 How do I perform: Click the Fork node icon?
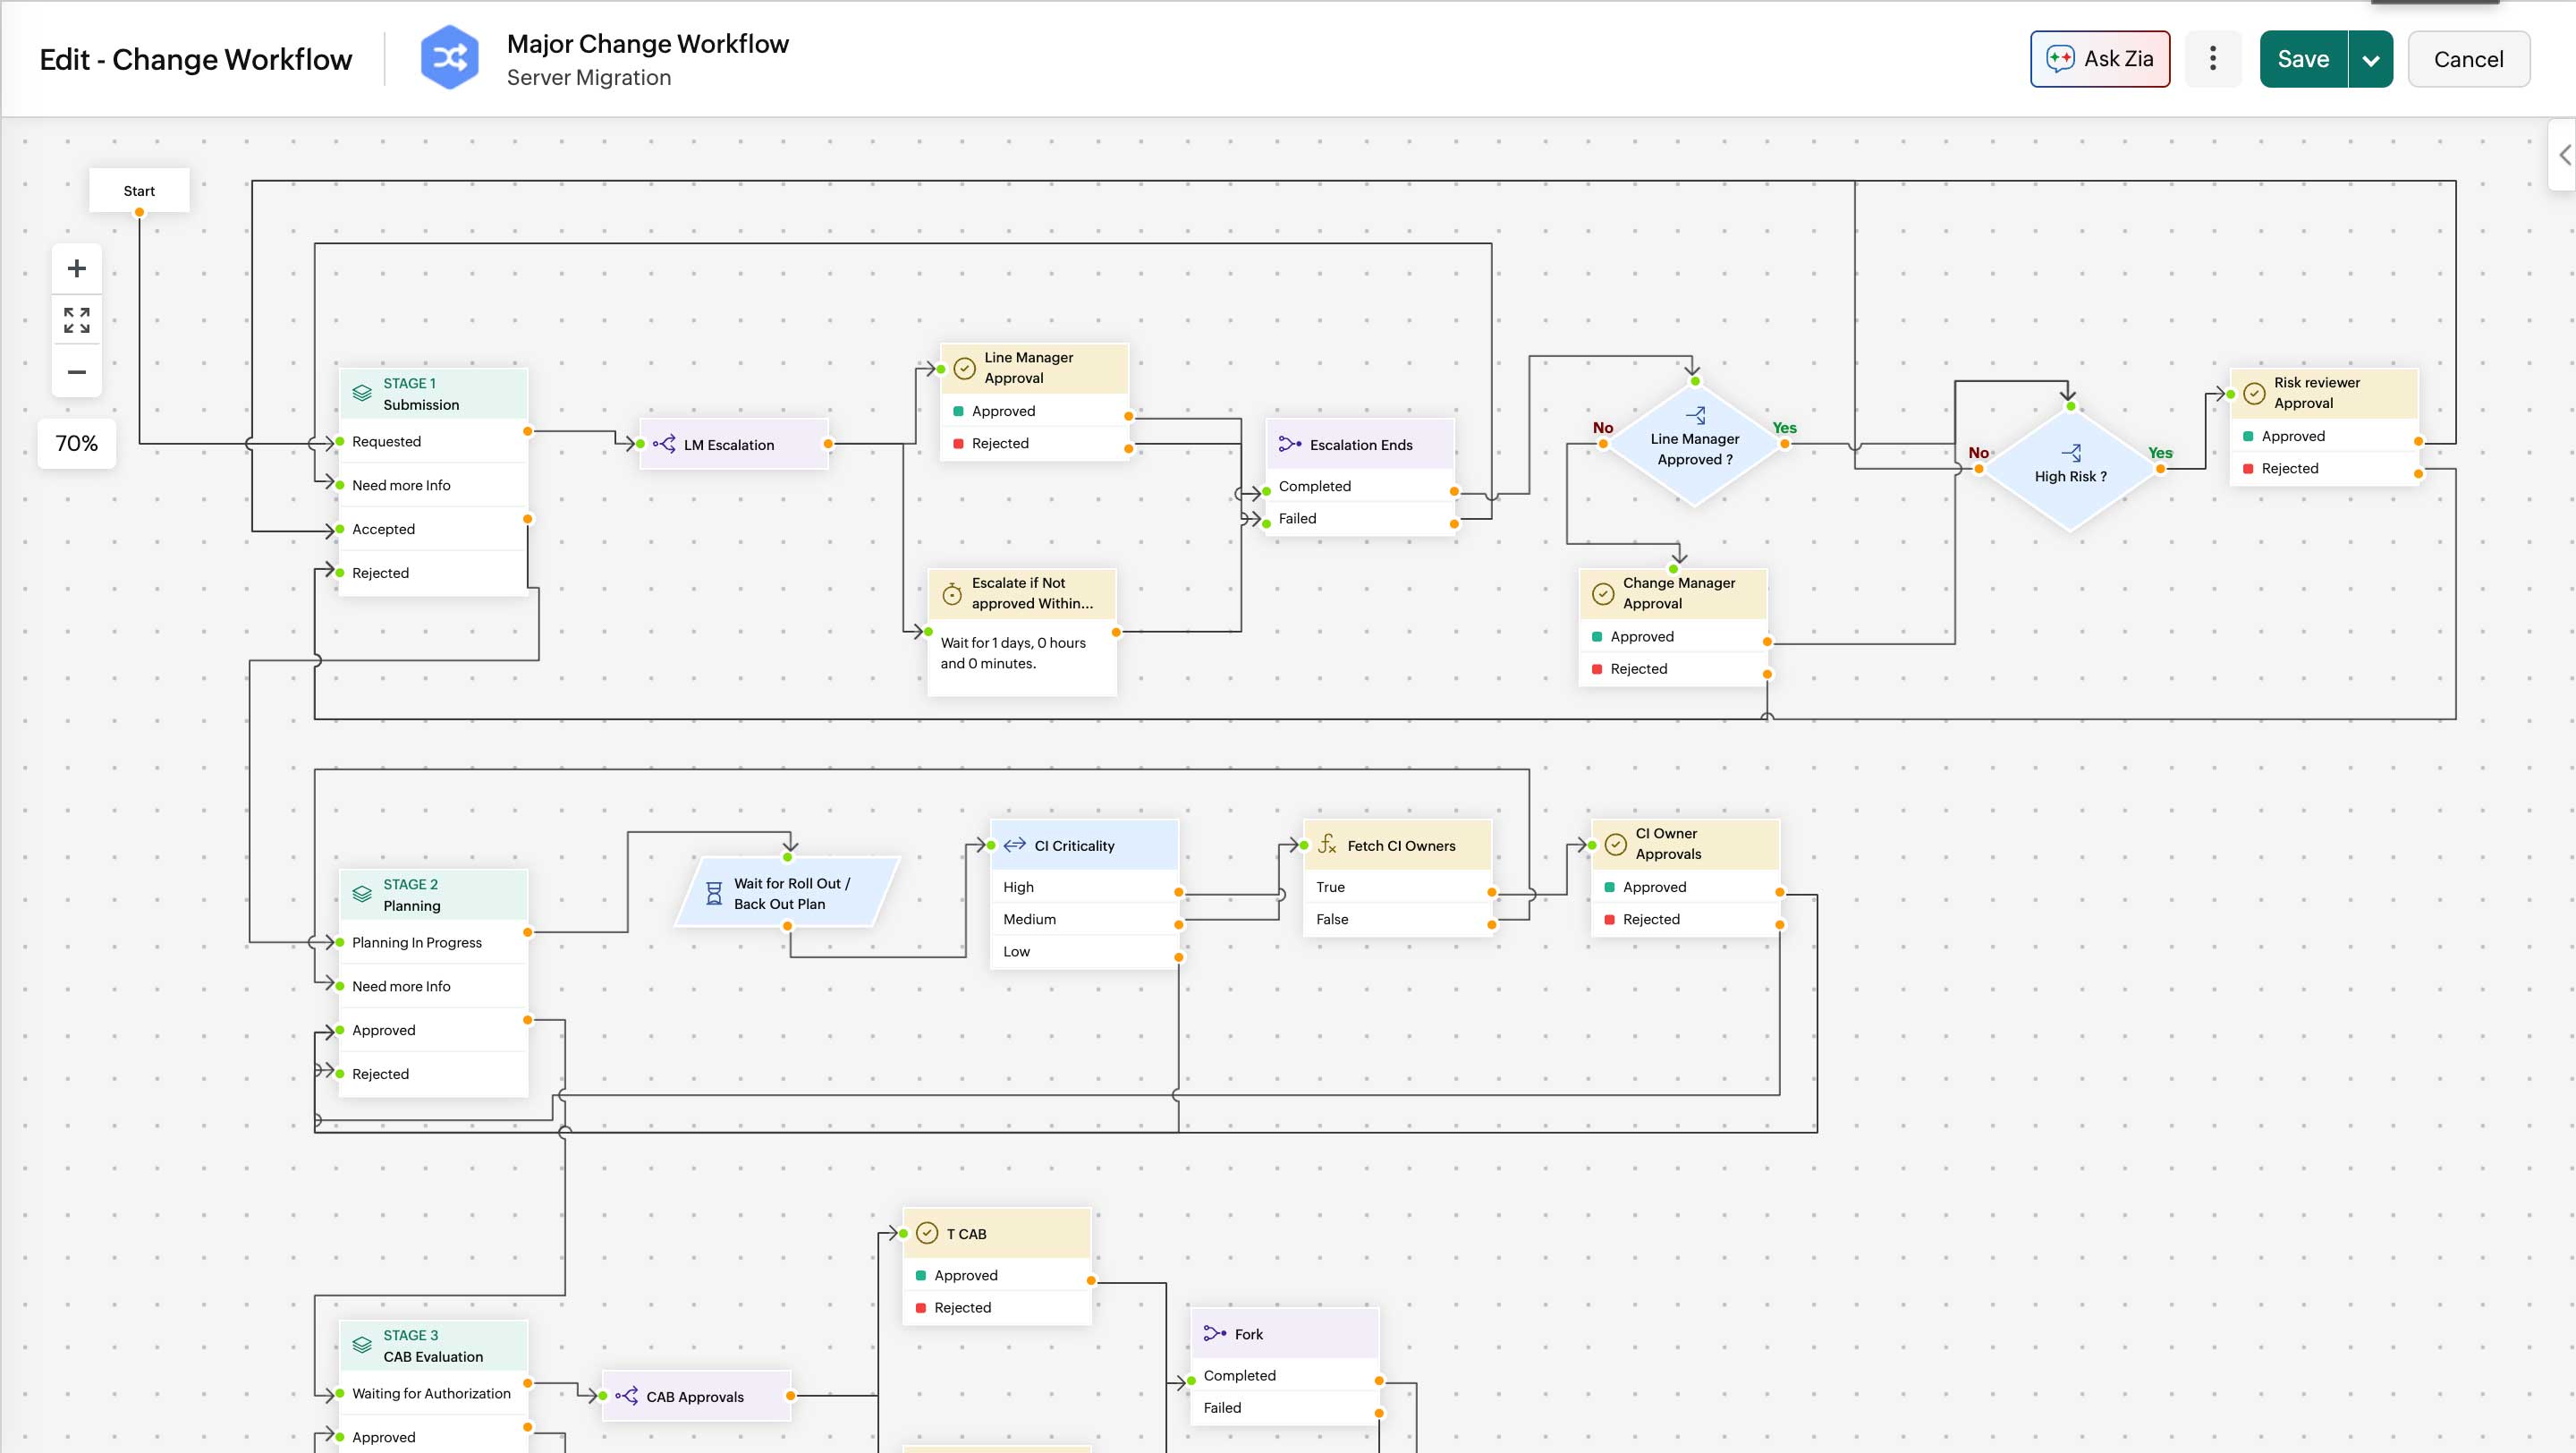1215,1333
